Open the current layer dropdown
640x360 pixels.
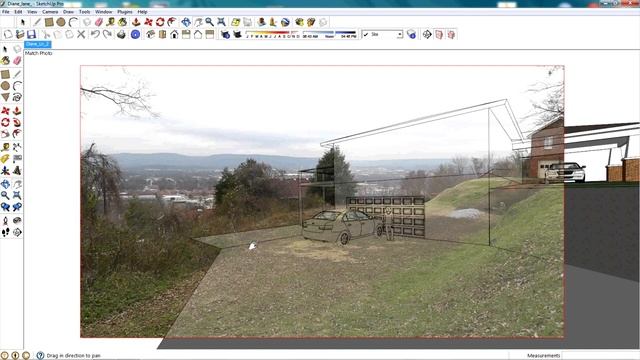point(400,35)
